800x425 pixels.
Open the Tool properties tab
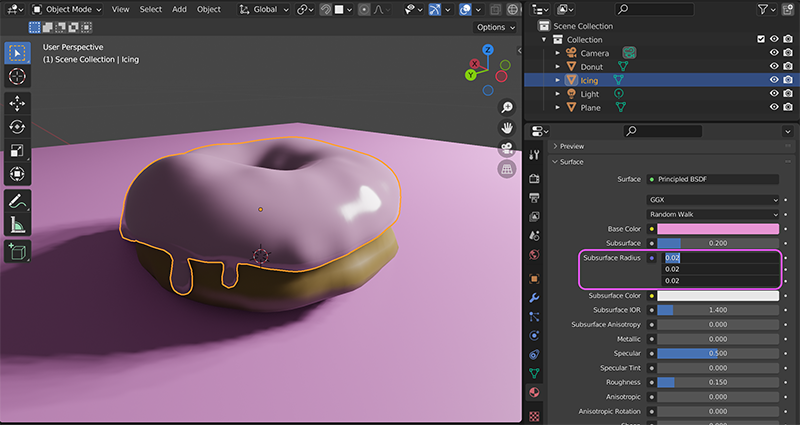tap(534, 155)
